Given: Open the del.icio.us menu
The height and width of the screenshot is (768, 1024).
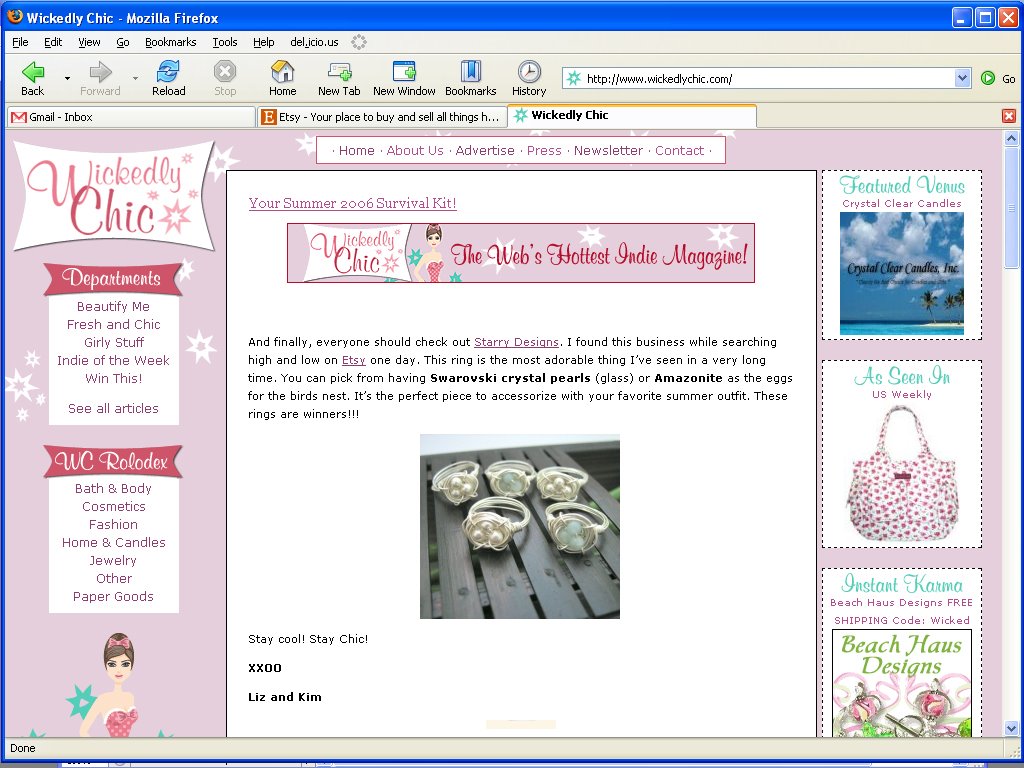Looking at the screenshot, I should tap(314, 42).
